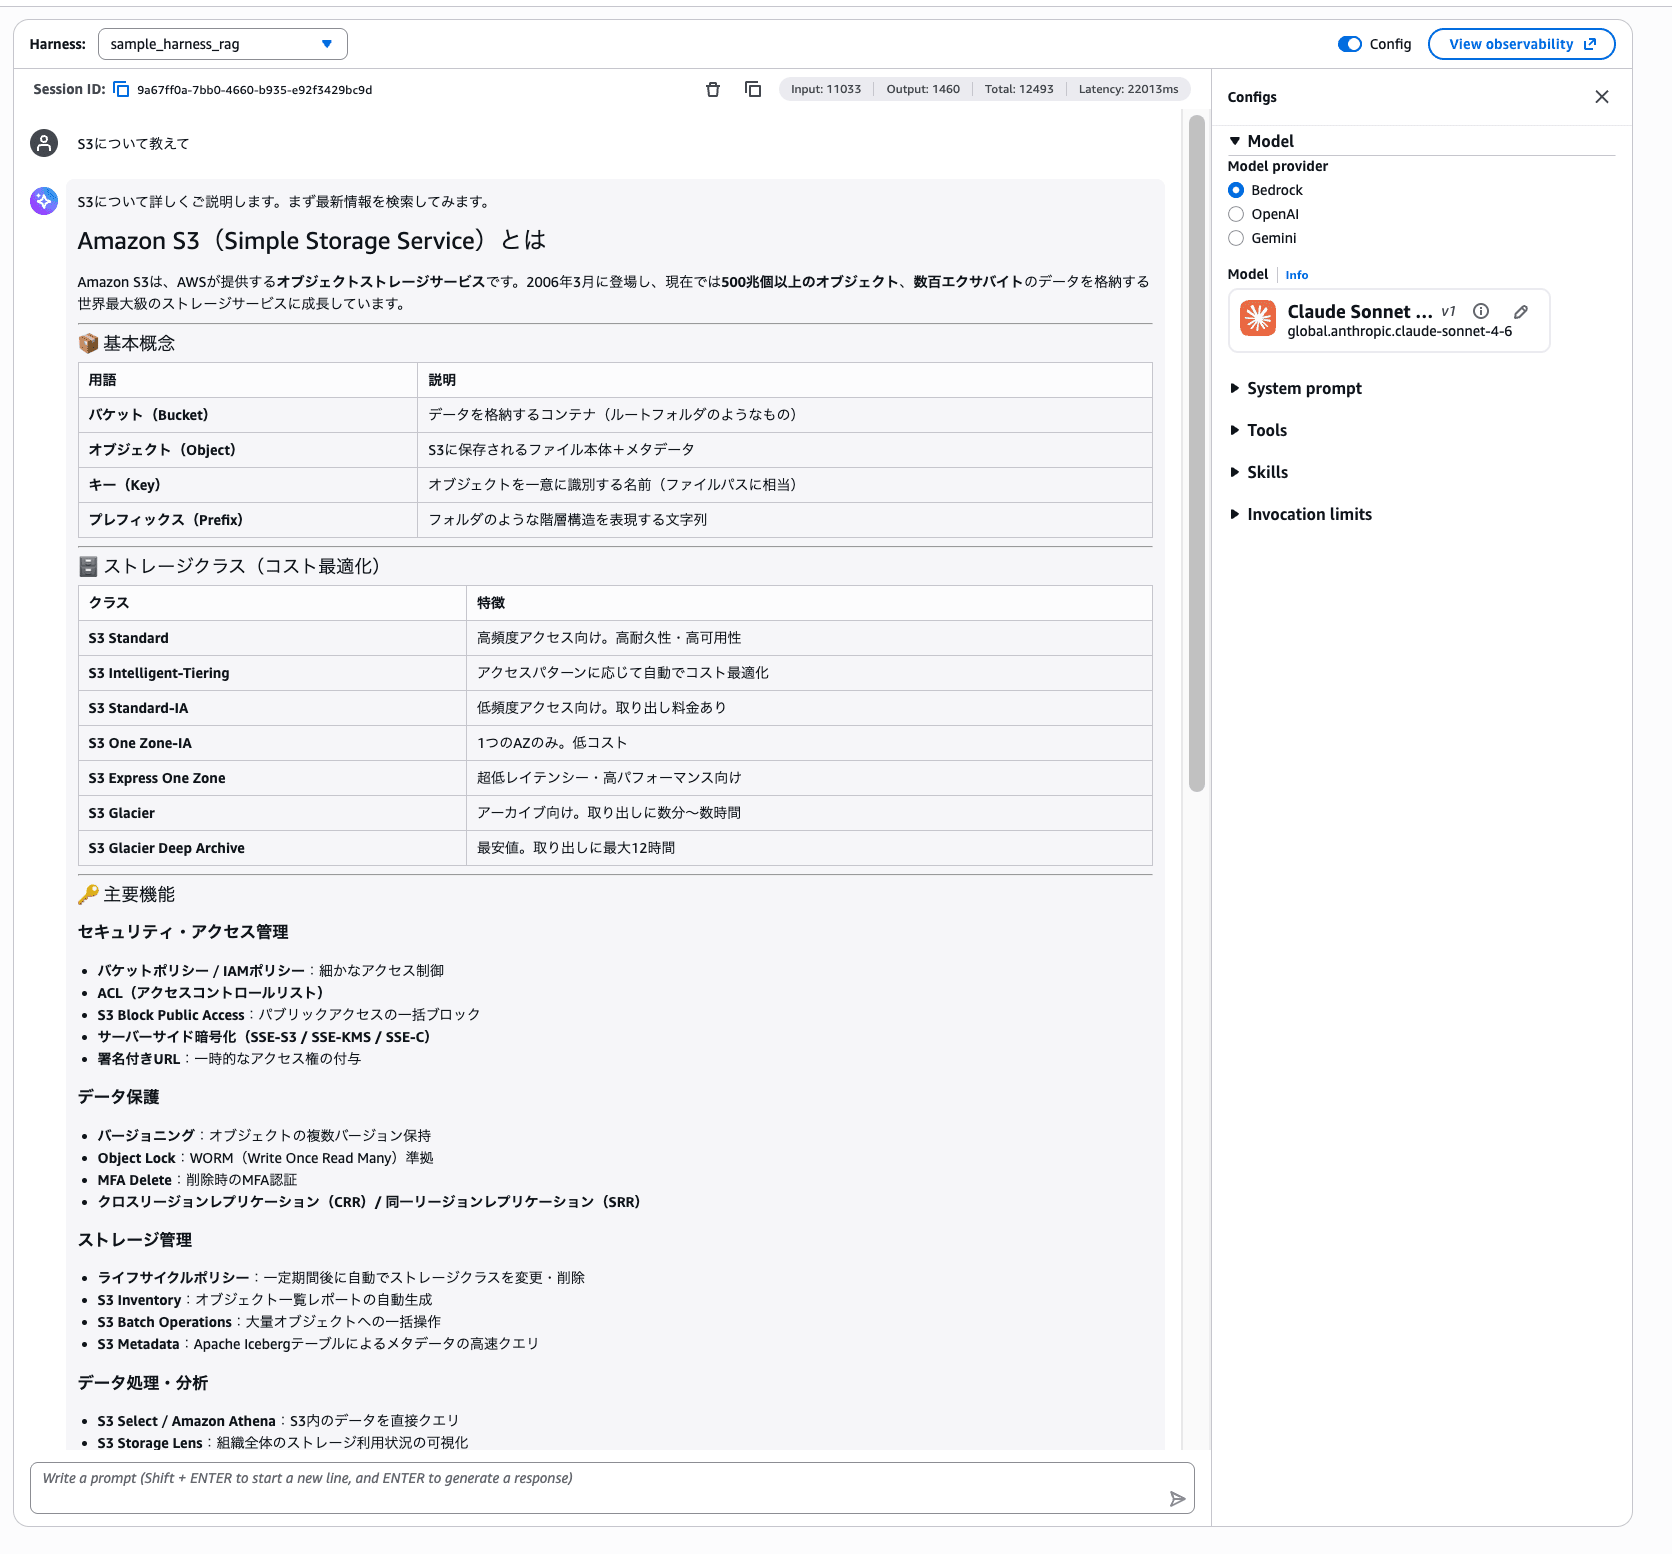1672x1554 pixels.
Task: Expand the Skills section
Action: [x=1259, y=472]
